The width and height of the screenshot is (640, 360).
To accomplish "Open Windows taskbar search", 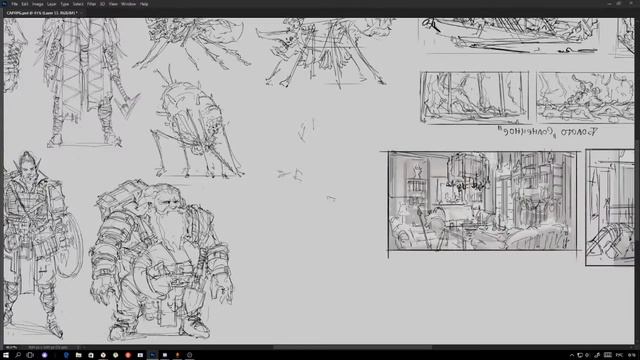I will (18, 355).
